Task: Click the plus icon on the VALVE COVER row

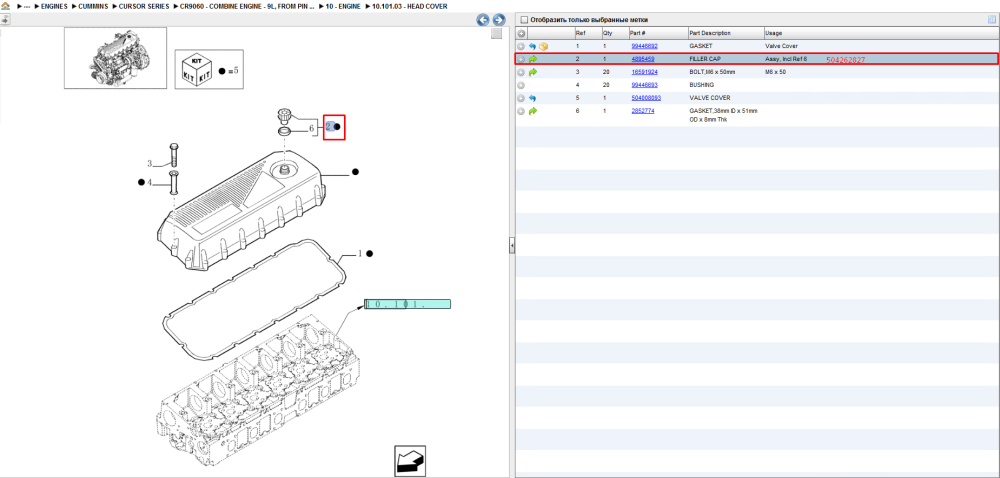Action: pos(521,98)
